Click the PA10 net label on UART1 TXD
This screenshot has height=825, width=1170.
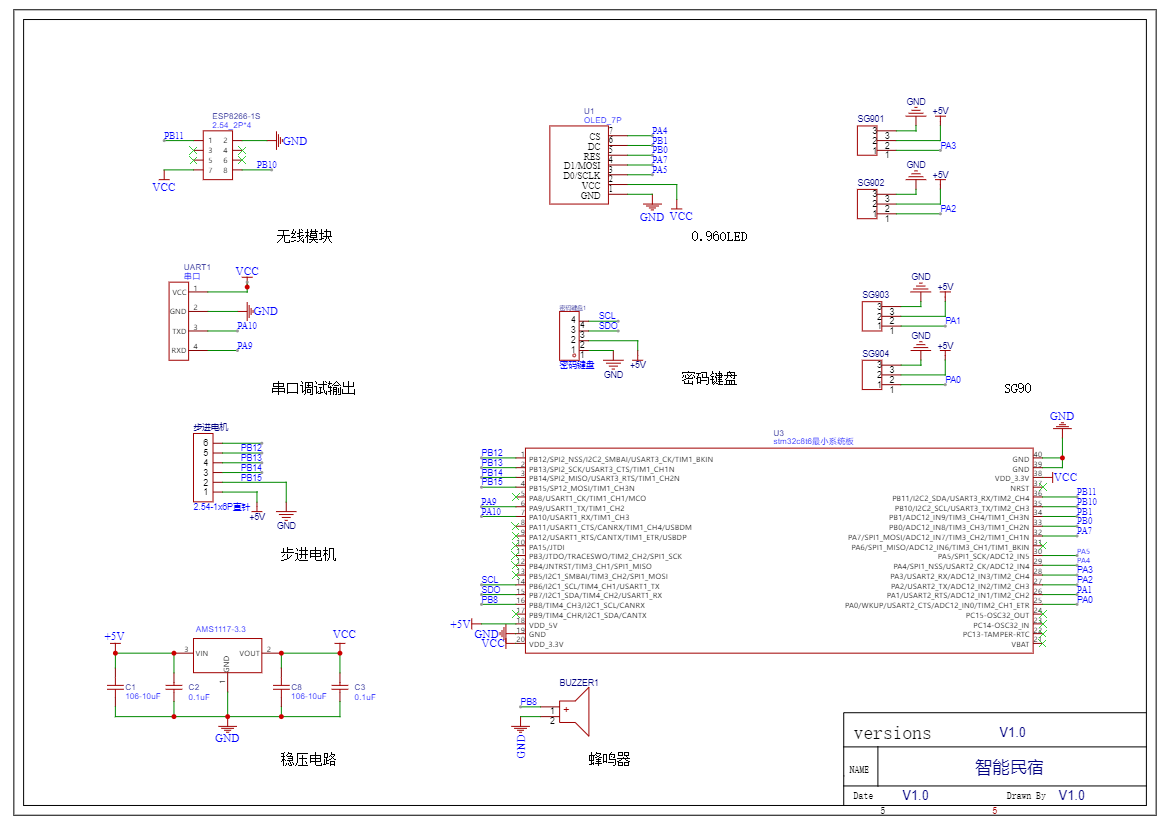pyautogui.click(x=247, y=326)
